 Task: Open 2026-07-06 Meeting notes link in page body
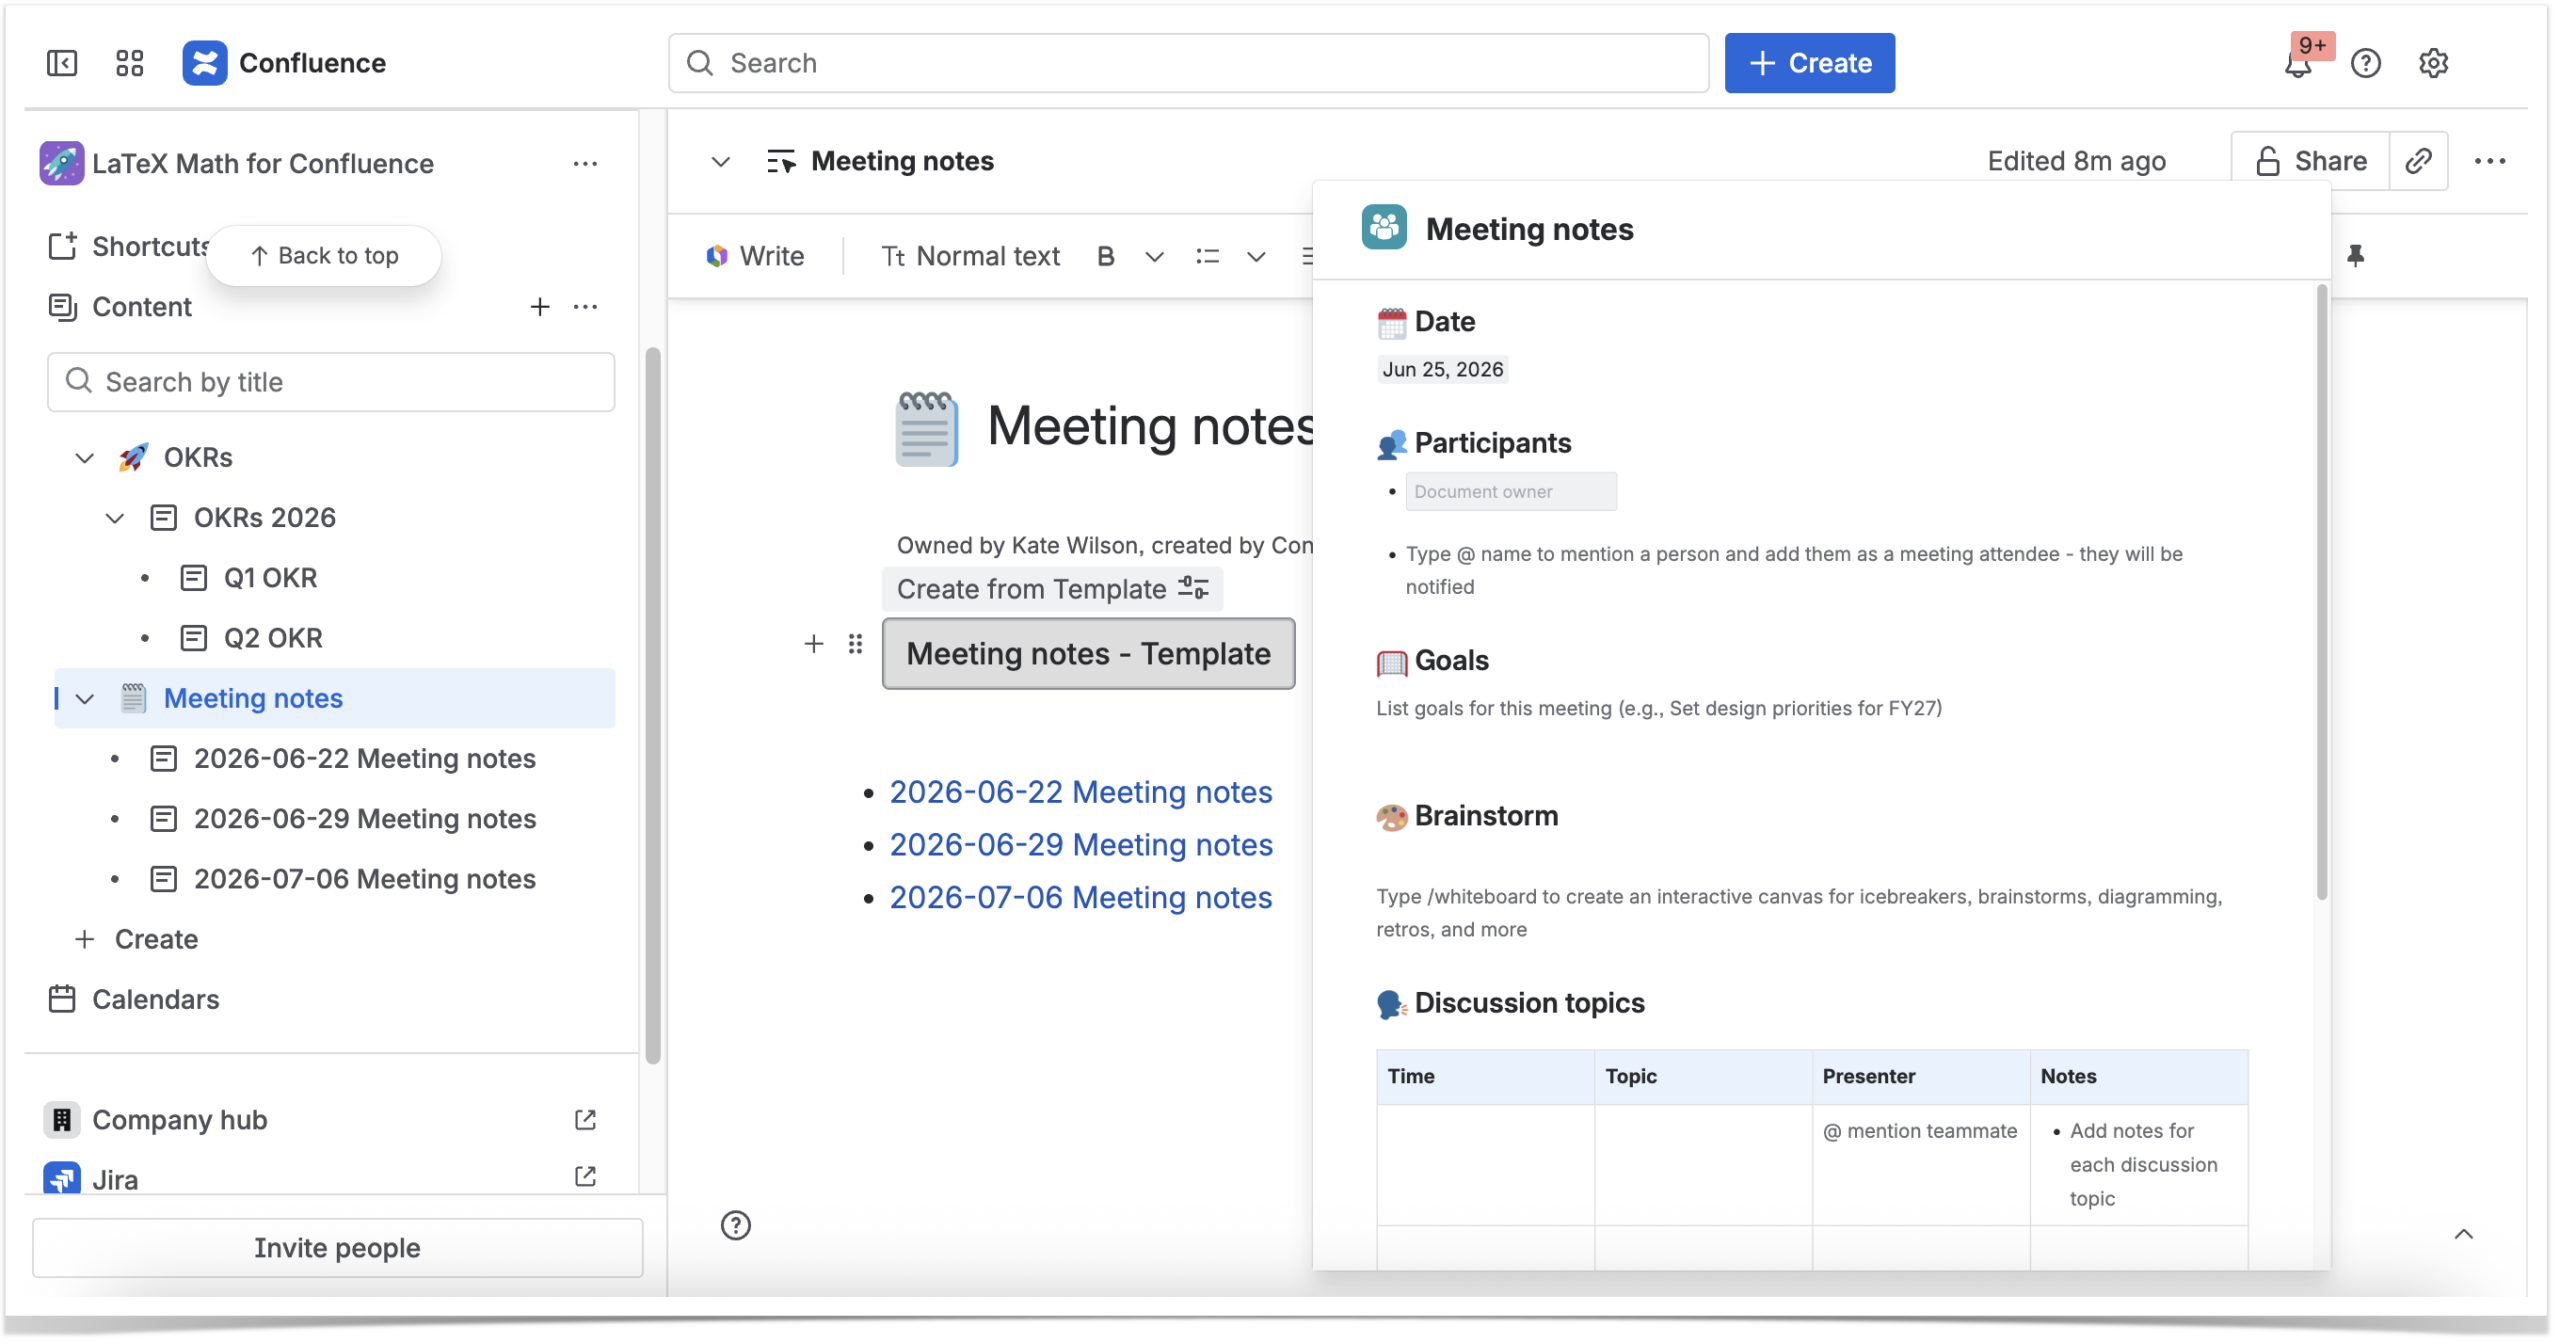[x=1081, y=898]
